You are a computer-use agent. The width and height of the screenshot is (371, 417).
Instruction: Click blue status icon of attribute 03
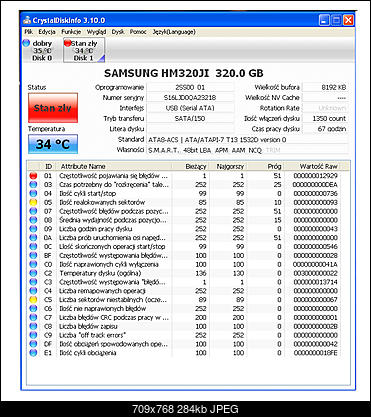click(33, 185)
